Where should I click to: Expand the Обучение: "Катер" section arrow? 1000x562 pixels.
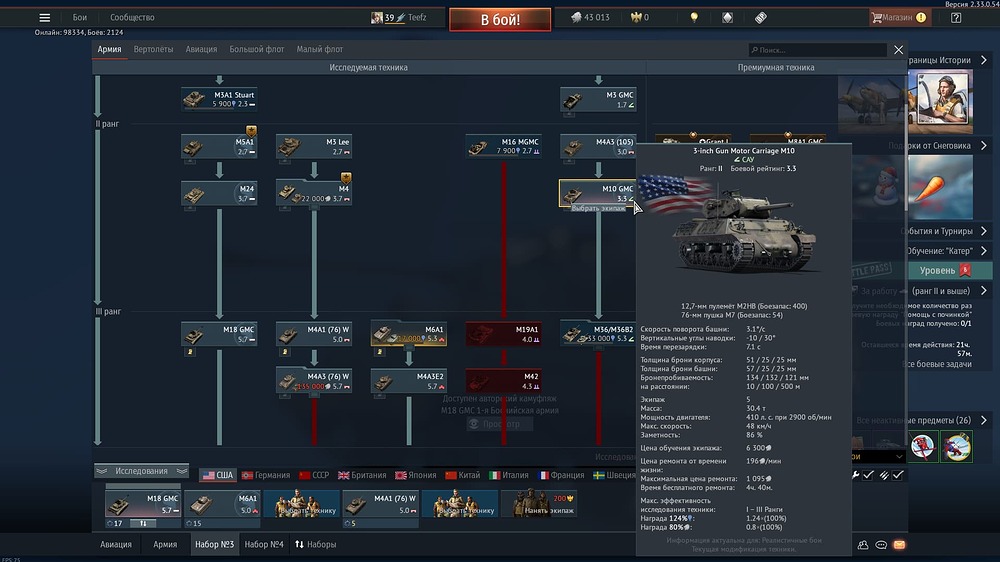pos(984,251)
